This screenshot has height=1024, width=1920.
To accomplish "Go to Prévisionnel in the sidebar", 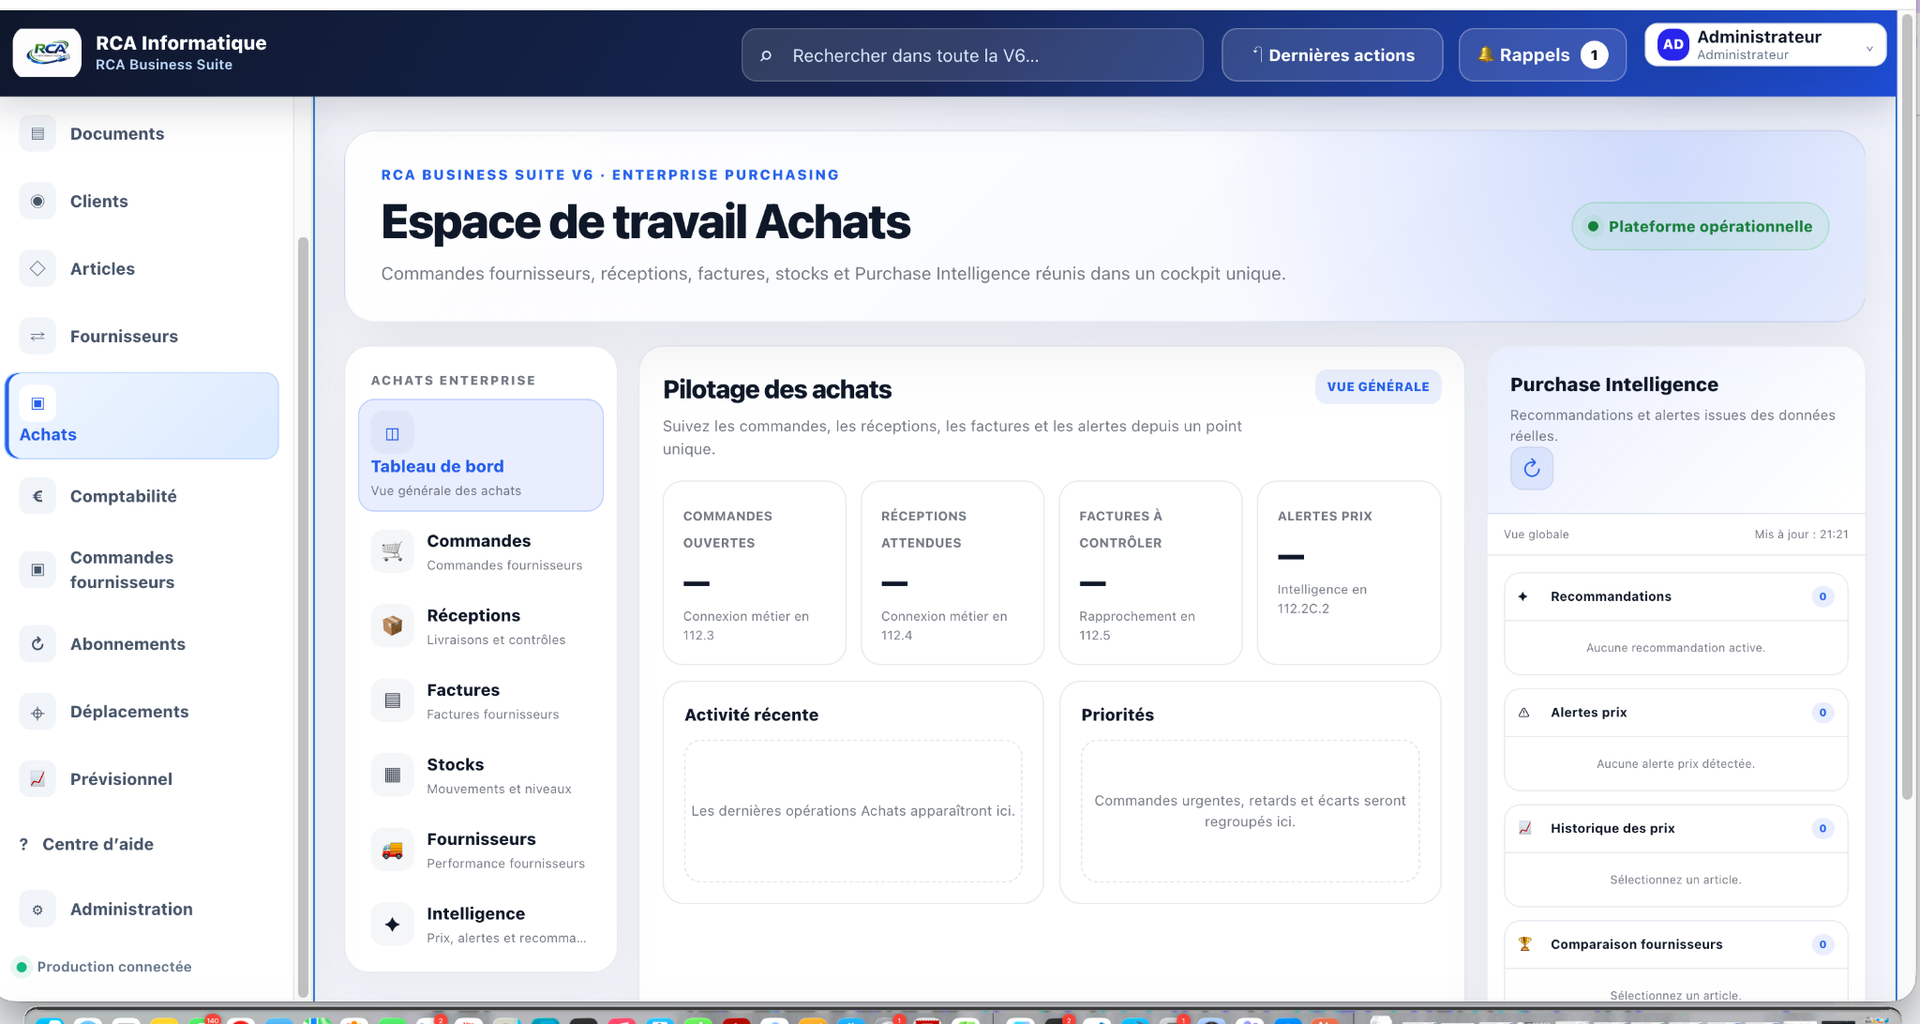I will point(142,779).
